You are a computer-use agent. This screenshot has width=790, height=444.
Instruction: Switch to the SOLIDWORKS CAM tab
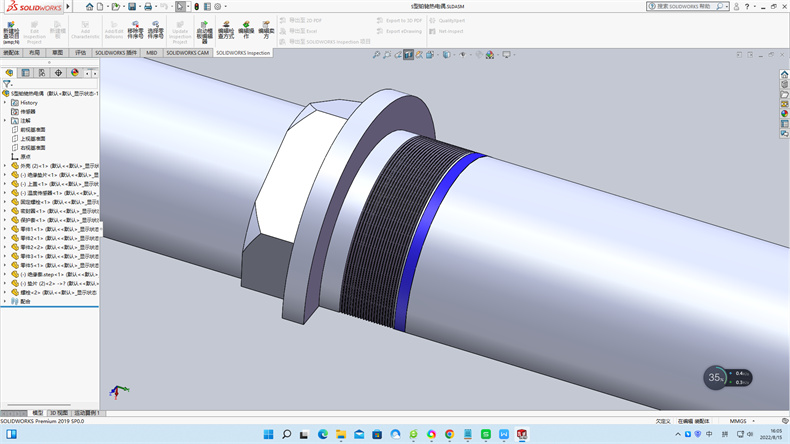coord(188,52)
